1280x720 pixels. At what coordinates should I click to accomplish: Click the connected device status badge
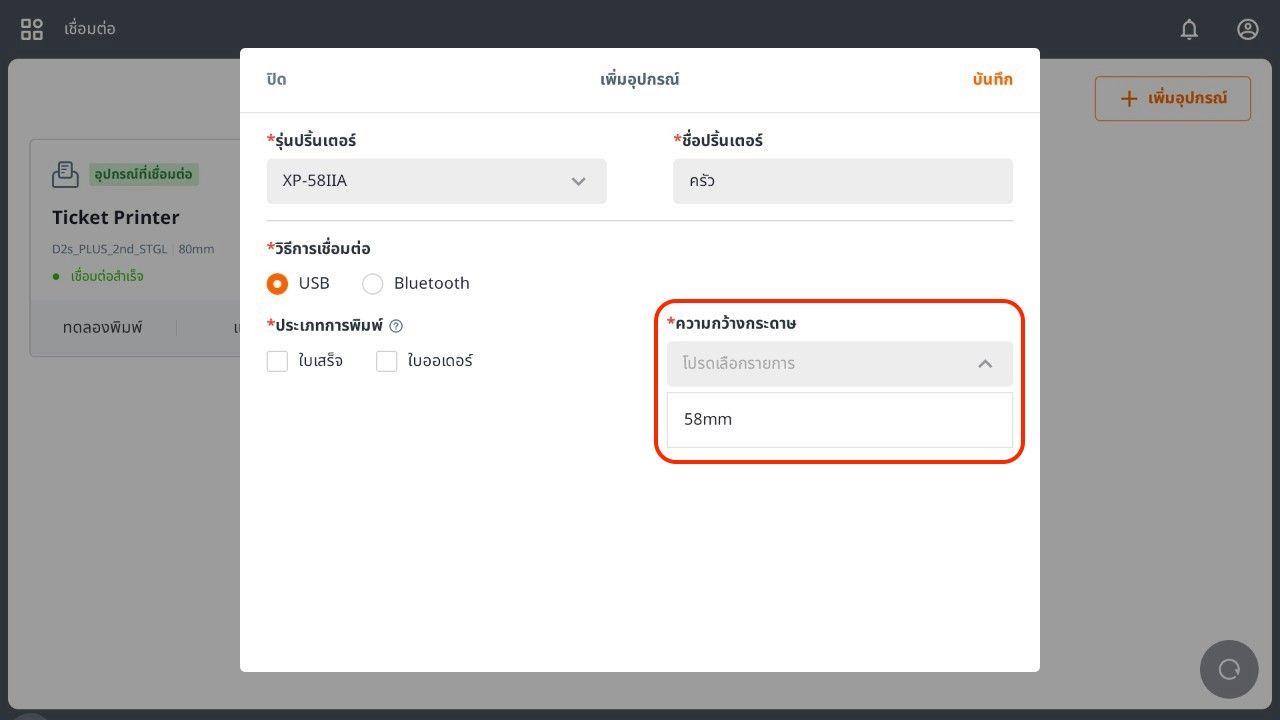[143, 174]
